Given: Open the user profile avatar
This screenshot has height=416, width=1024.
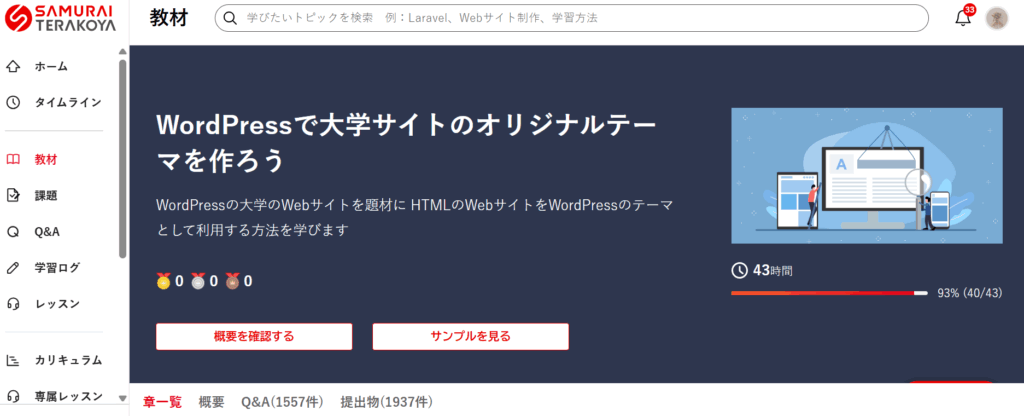Looking at the screenshot, I should tap(997, 18).
